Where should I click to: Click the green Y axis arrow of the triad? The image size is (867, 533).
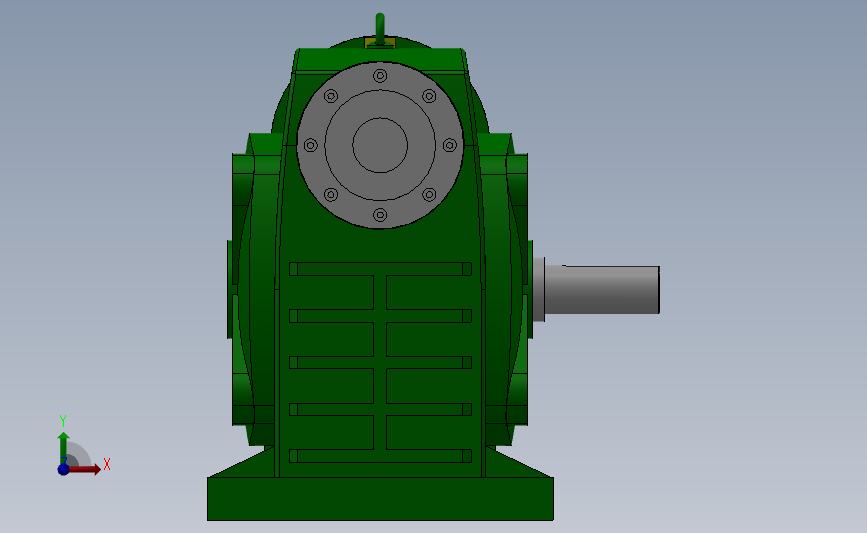[x=64, y=448]
